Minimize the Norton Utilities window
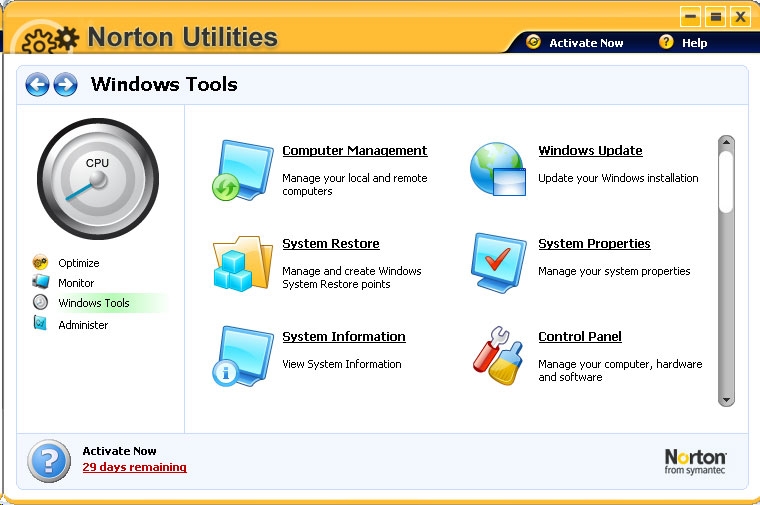 pos(690,16)
